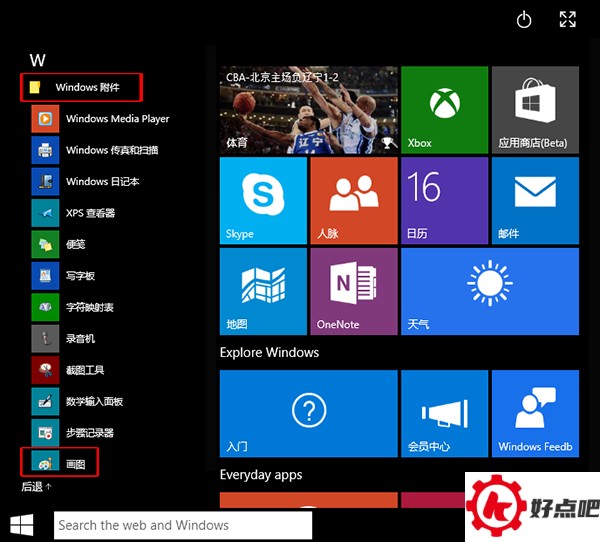Open the 天气 weather tile
The width and height of the screenshot is (600, 542).
pos(490,291)
